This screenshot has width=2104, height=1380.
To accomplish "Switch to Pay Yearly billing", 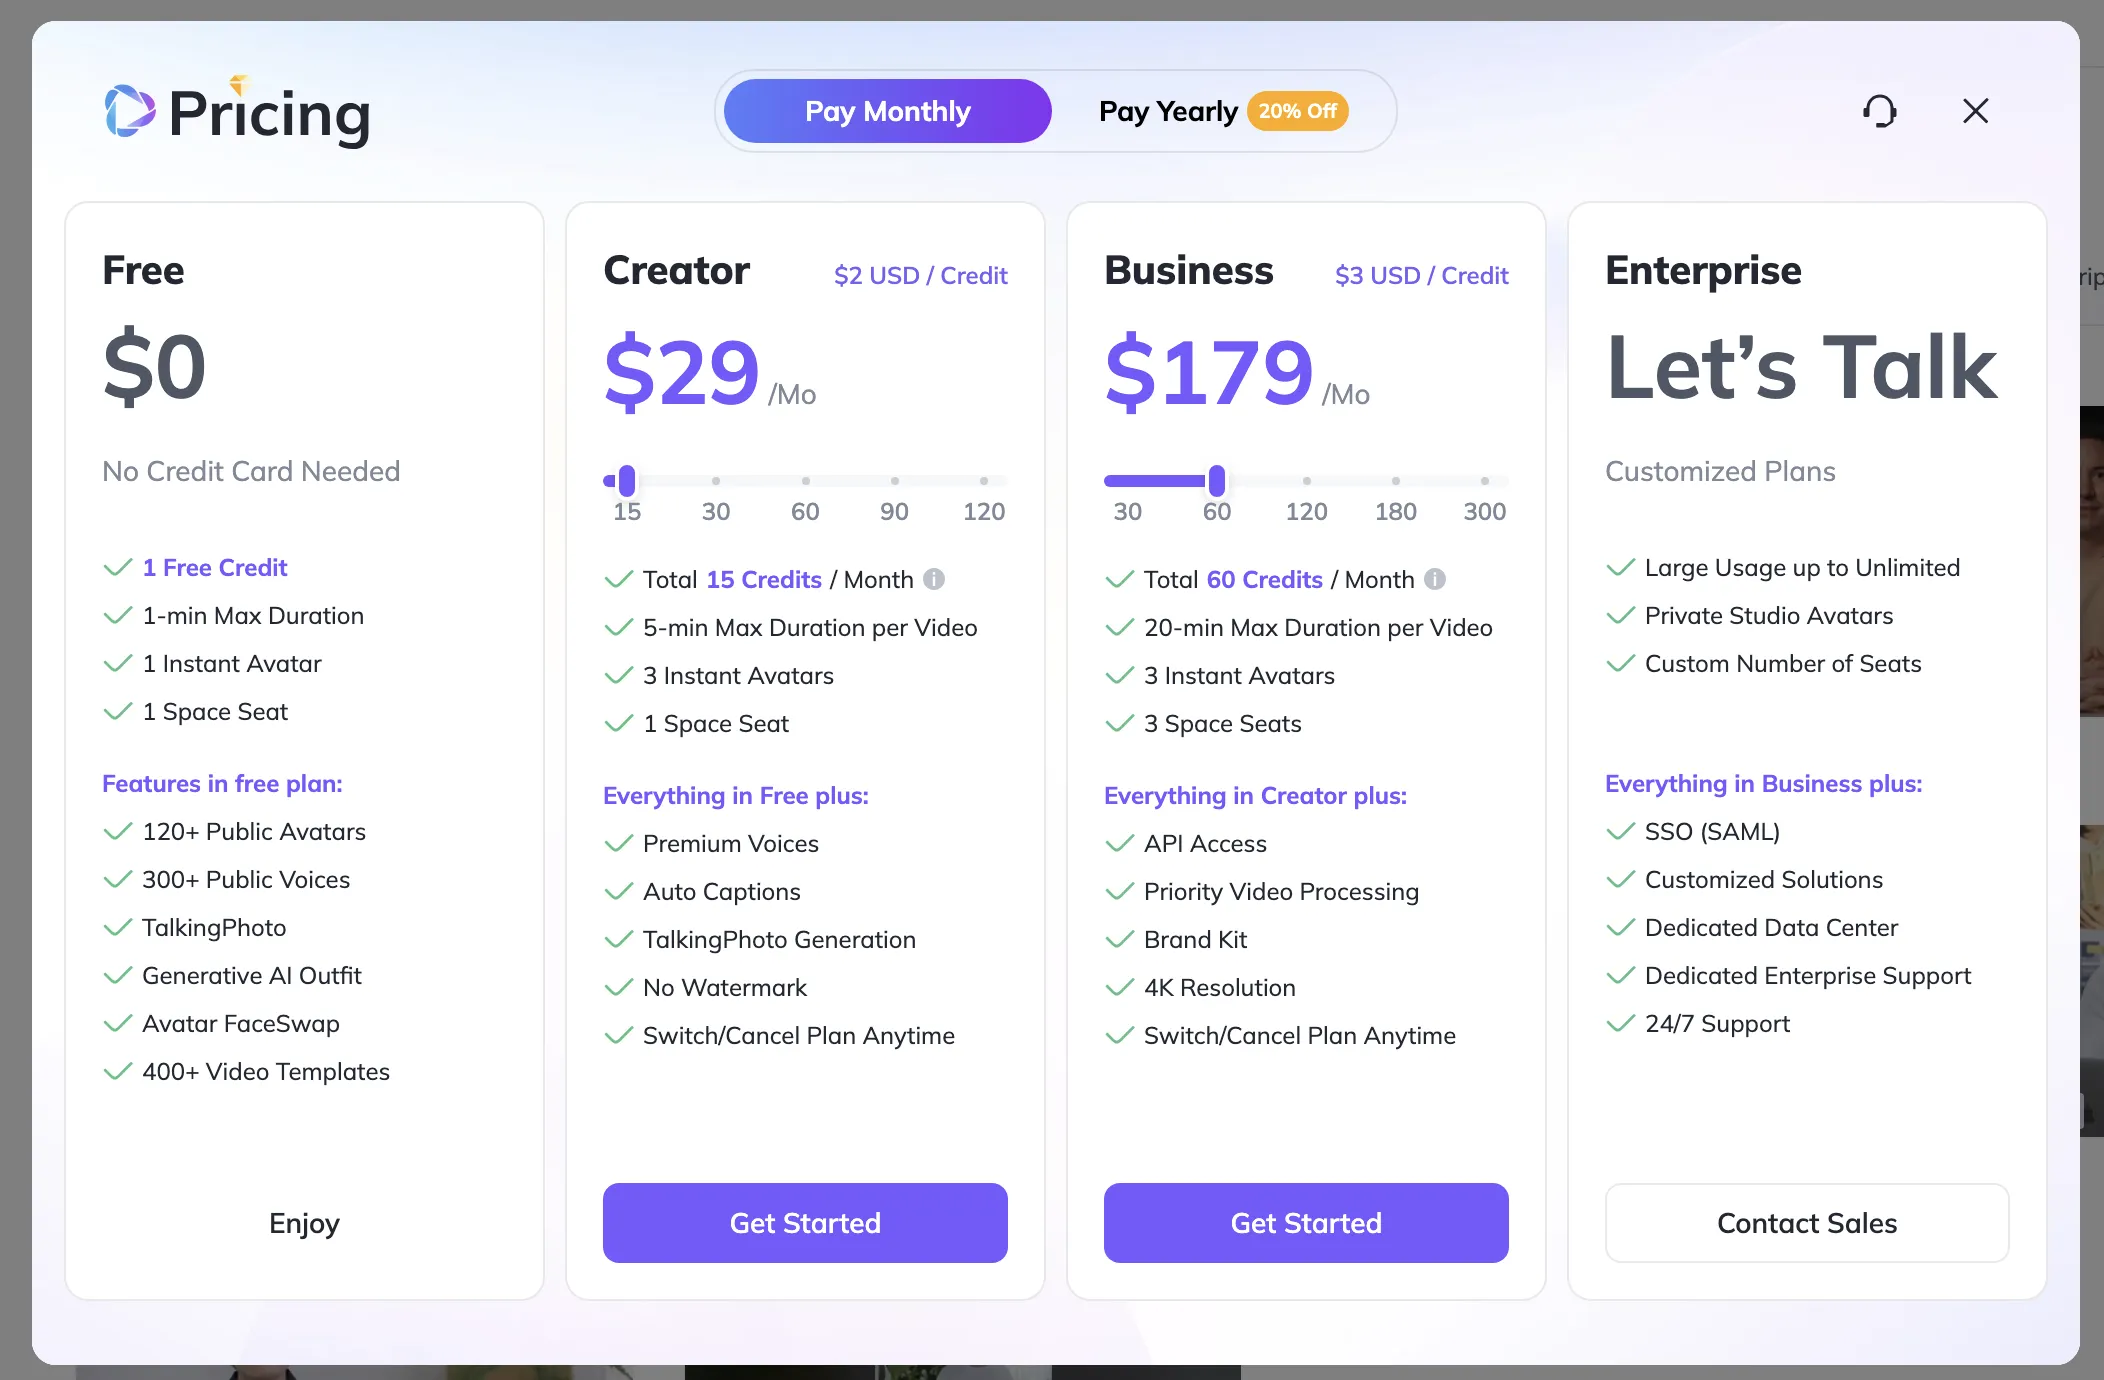I will (x=1168, y=111).
